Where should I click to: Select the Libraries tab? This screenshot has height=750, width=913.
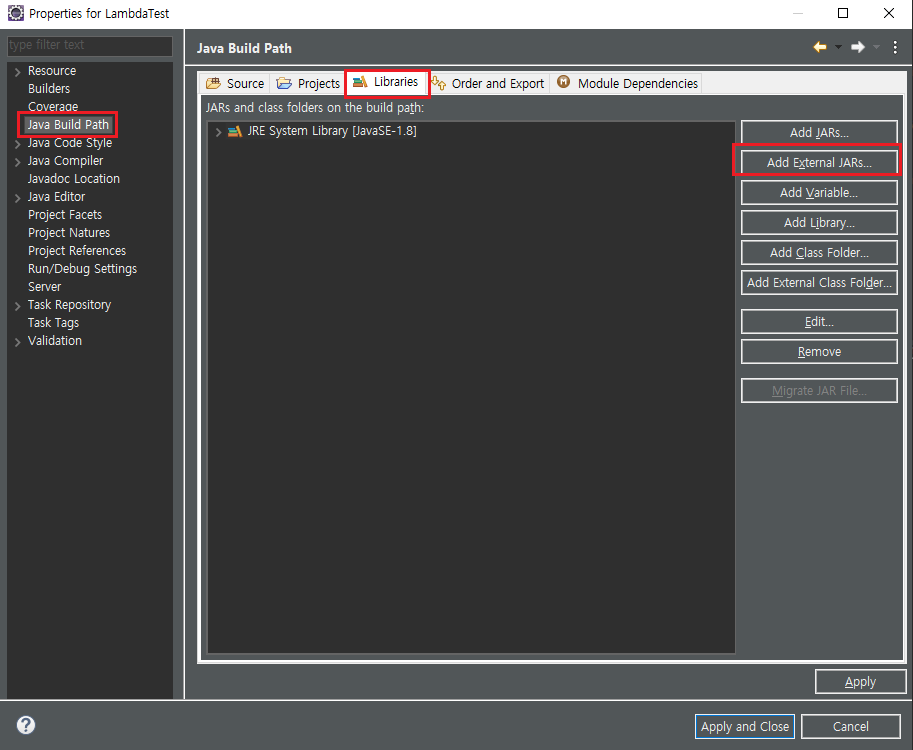(x=387, y=82)
